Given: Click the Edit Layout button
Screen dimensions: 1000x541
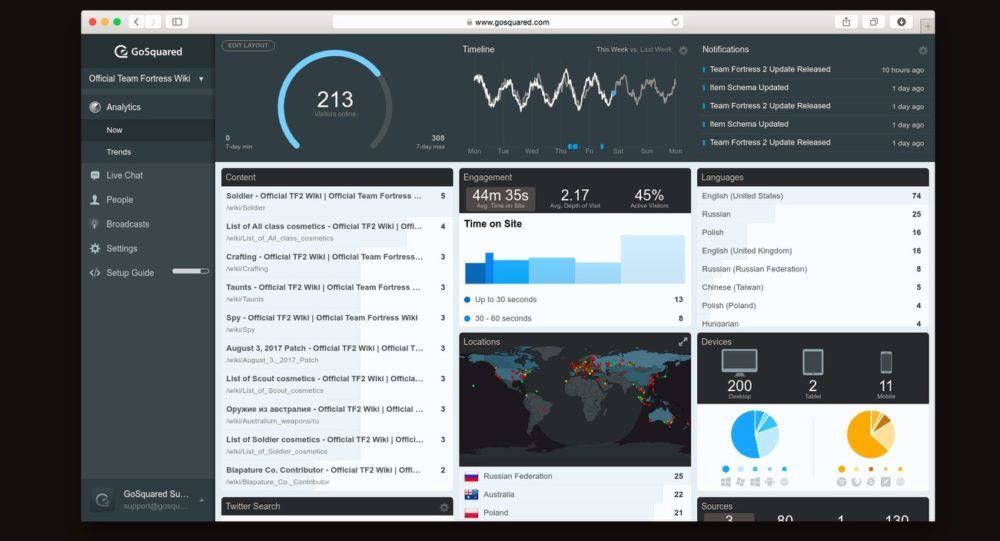Looking at the screenshot, I should tap(248, 46).
